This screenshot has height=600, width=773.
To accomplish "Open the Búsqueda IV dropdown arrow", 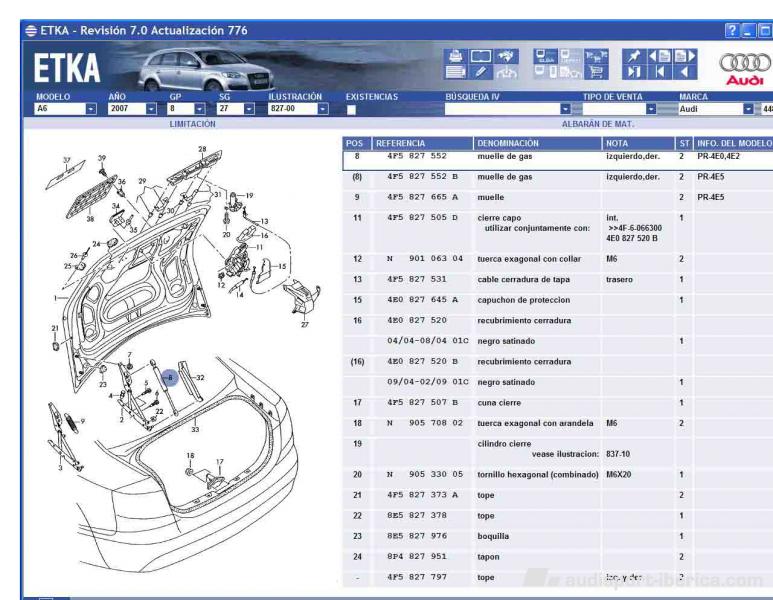I will tap(565, 109).
